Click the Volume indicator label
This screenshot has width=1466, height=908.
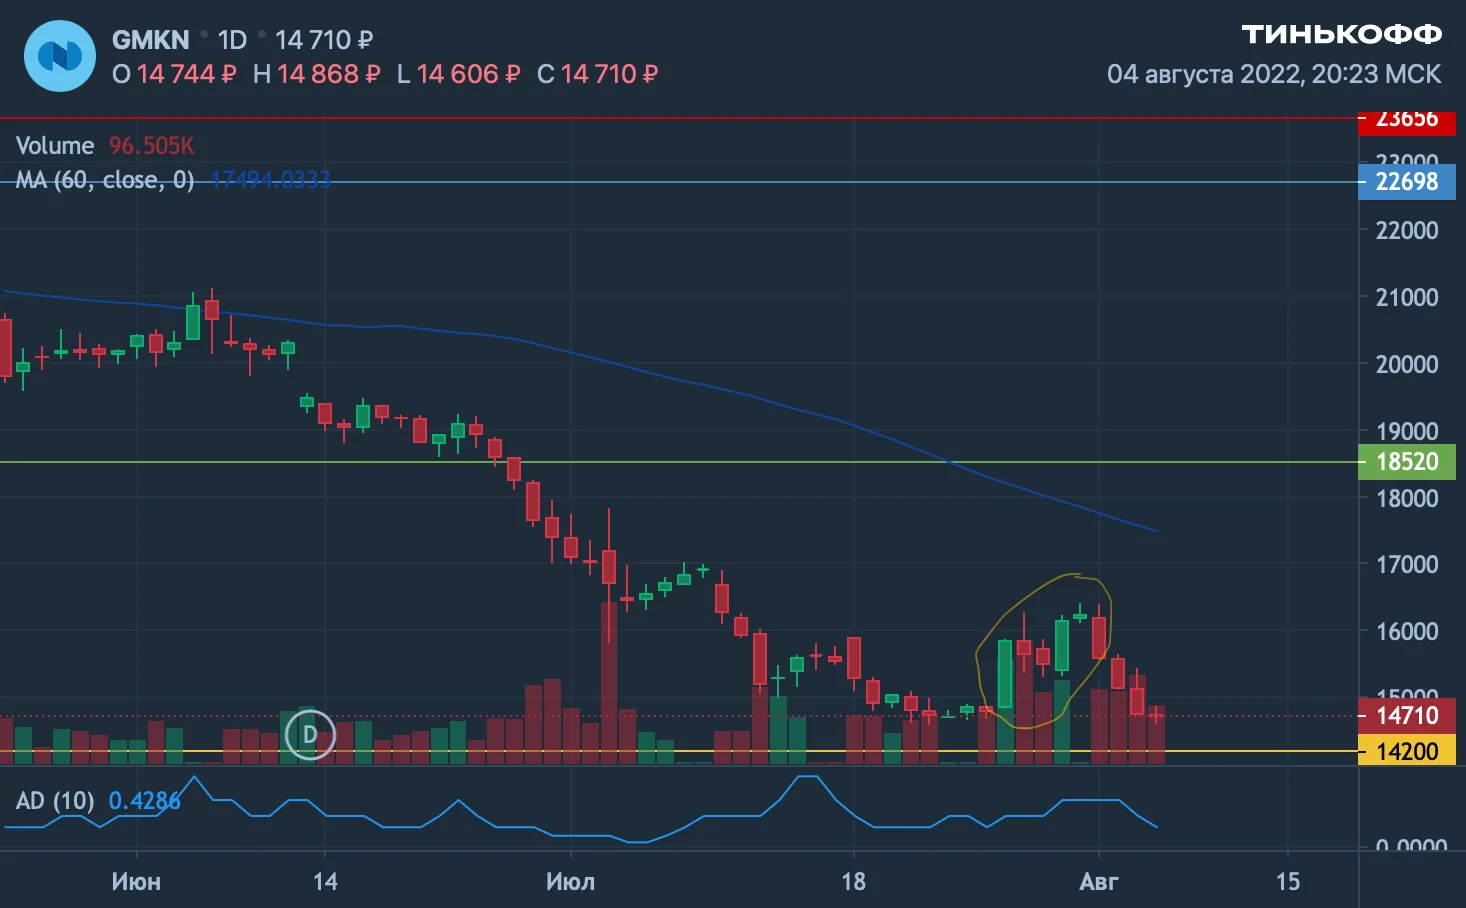55,146
